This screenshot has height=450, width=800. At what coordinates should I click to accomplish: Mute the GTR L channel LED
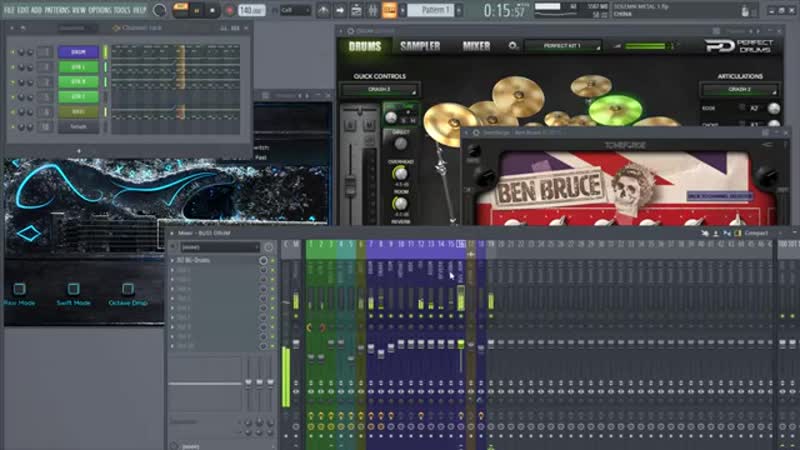[x=13, y=67]
